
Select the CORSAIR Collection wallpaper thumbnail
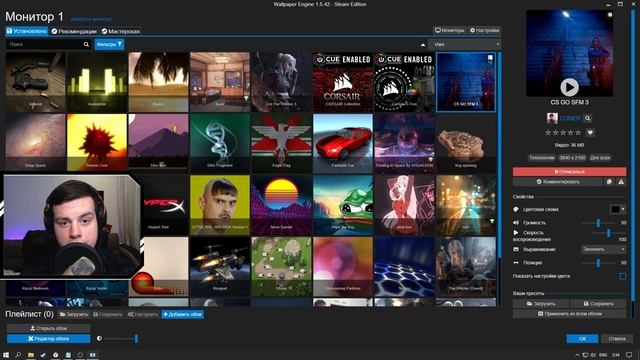coord(342,82)
